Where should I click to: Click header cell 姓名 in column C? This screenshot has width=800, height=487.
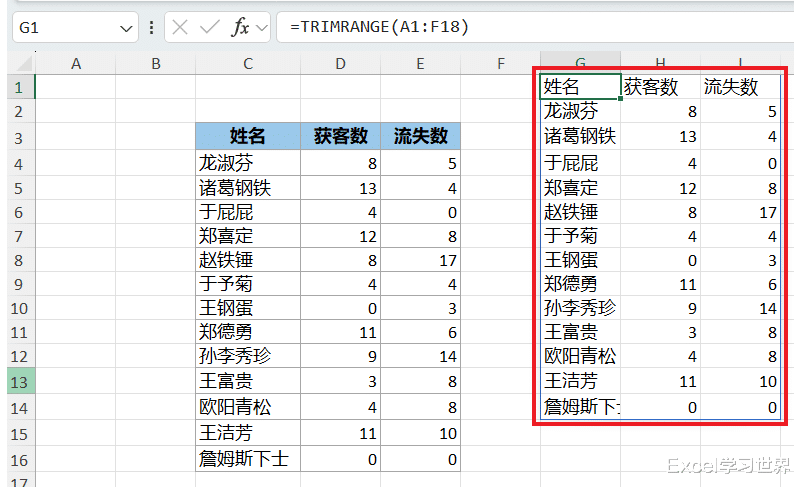[x=248, y=136]
